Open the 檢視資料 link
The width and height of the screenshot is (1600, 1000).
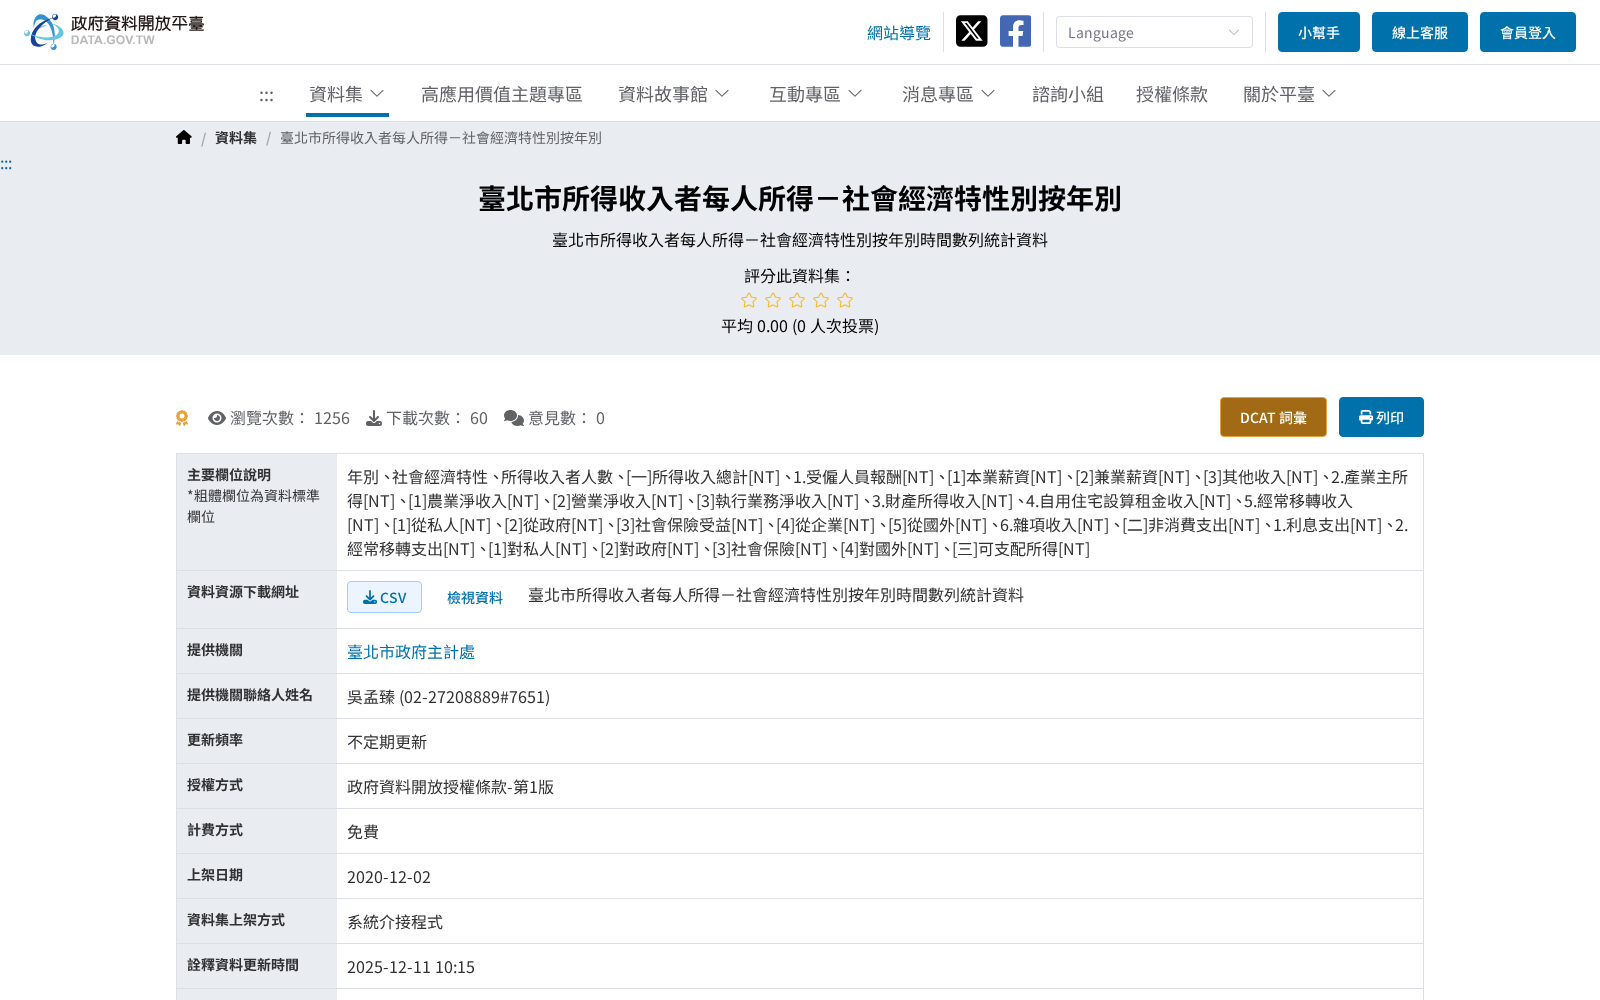[475, 597]
